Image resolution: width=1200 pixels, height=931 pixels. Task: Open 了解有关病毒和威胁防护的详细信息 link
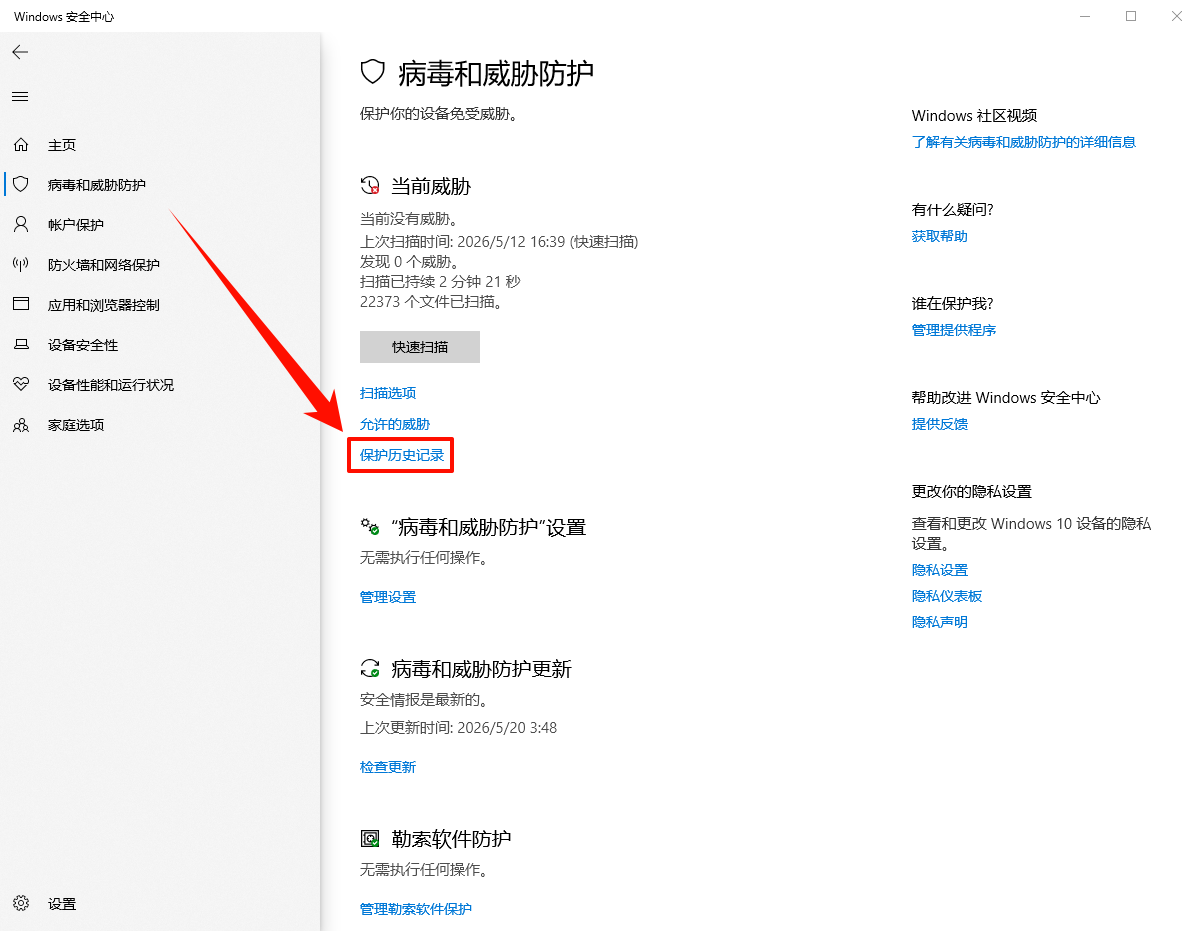tap(1024, 142)
